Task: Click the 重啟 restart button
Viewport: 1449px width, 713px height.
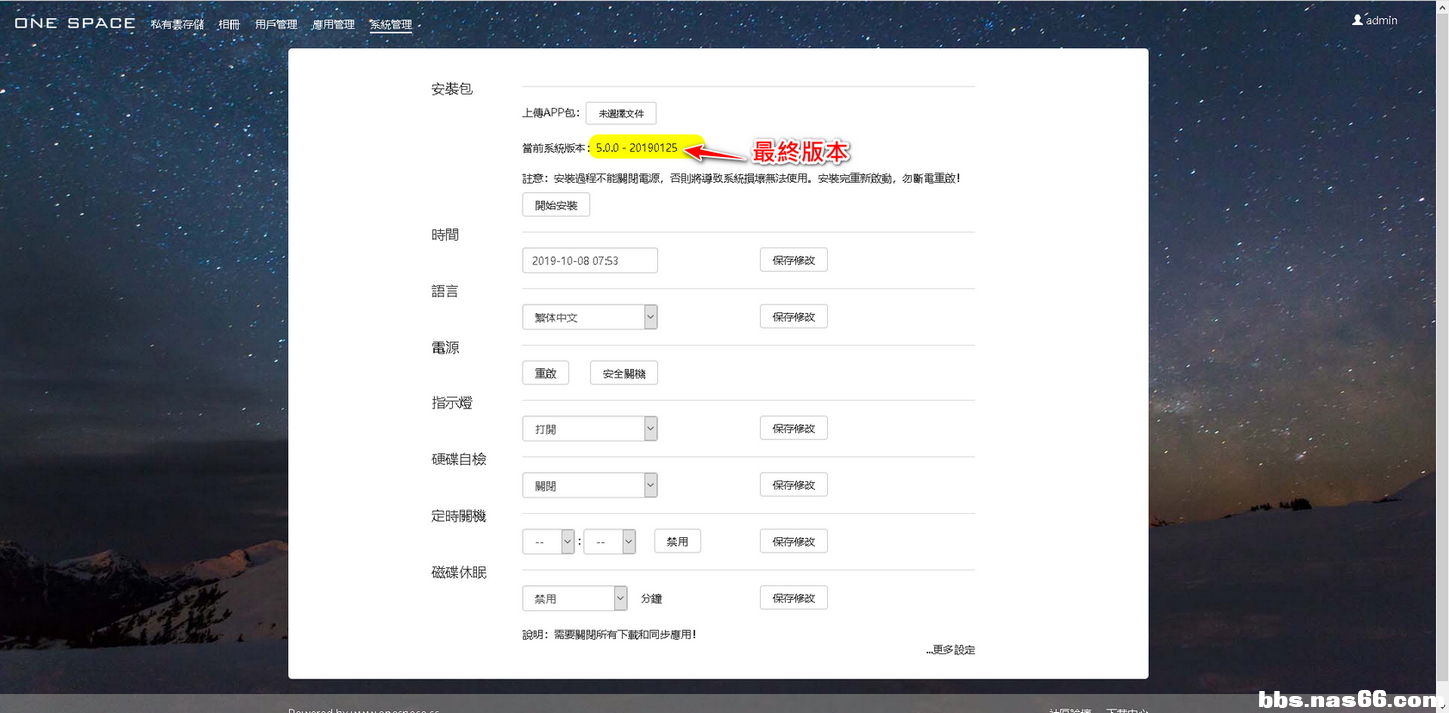Action: [x=545, y=373]
